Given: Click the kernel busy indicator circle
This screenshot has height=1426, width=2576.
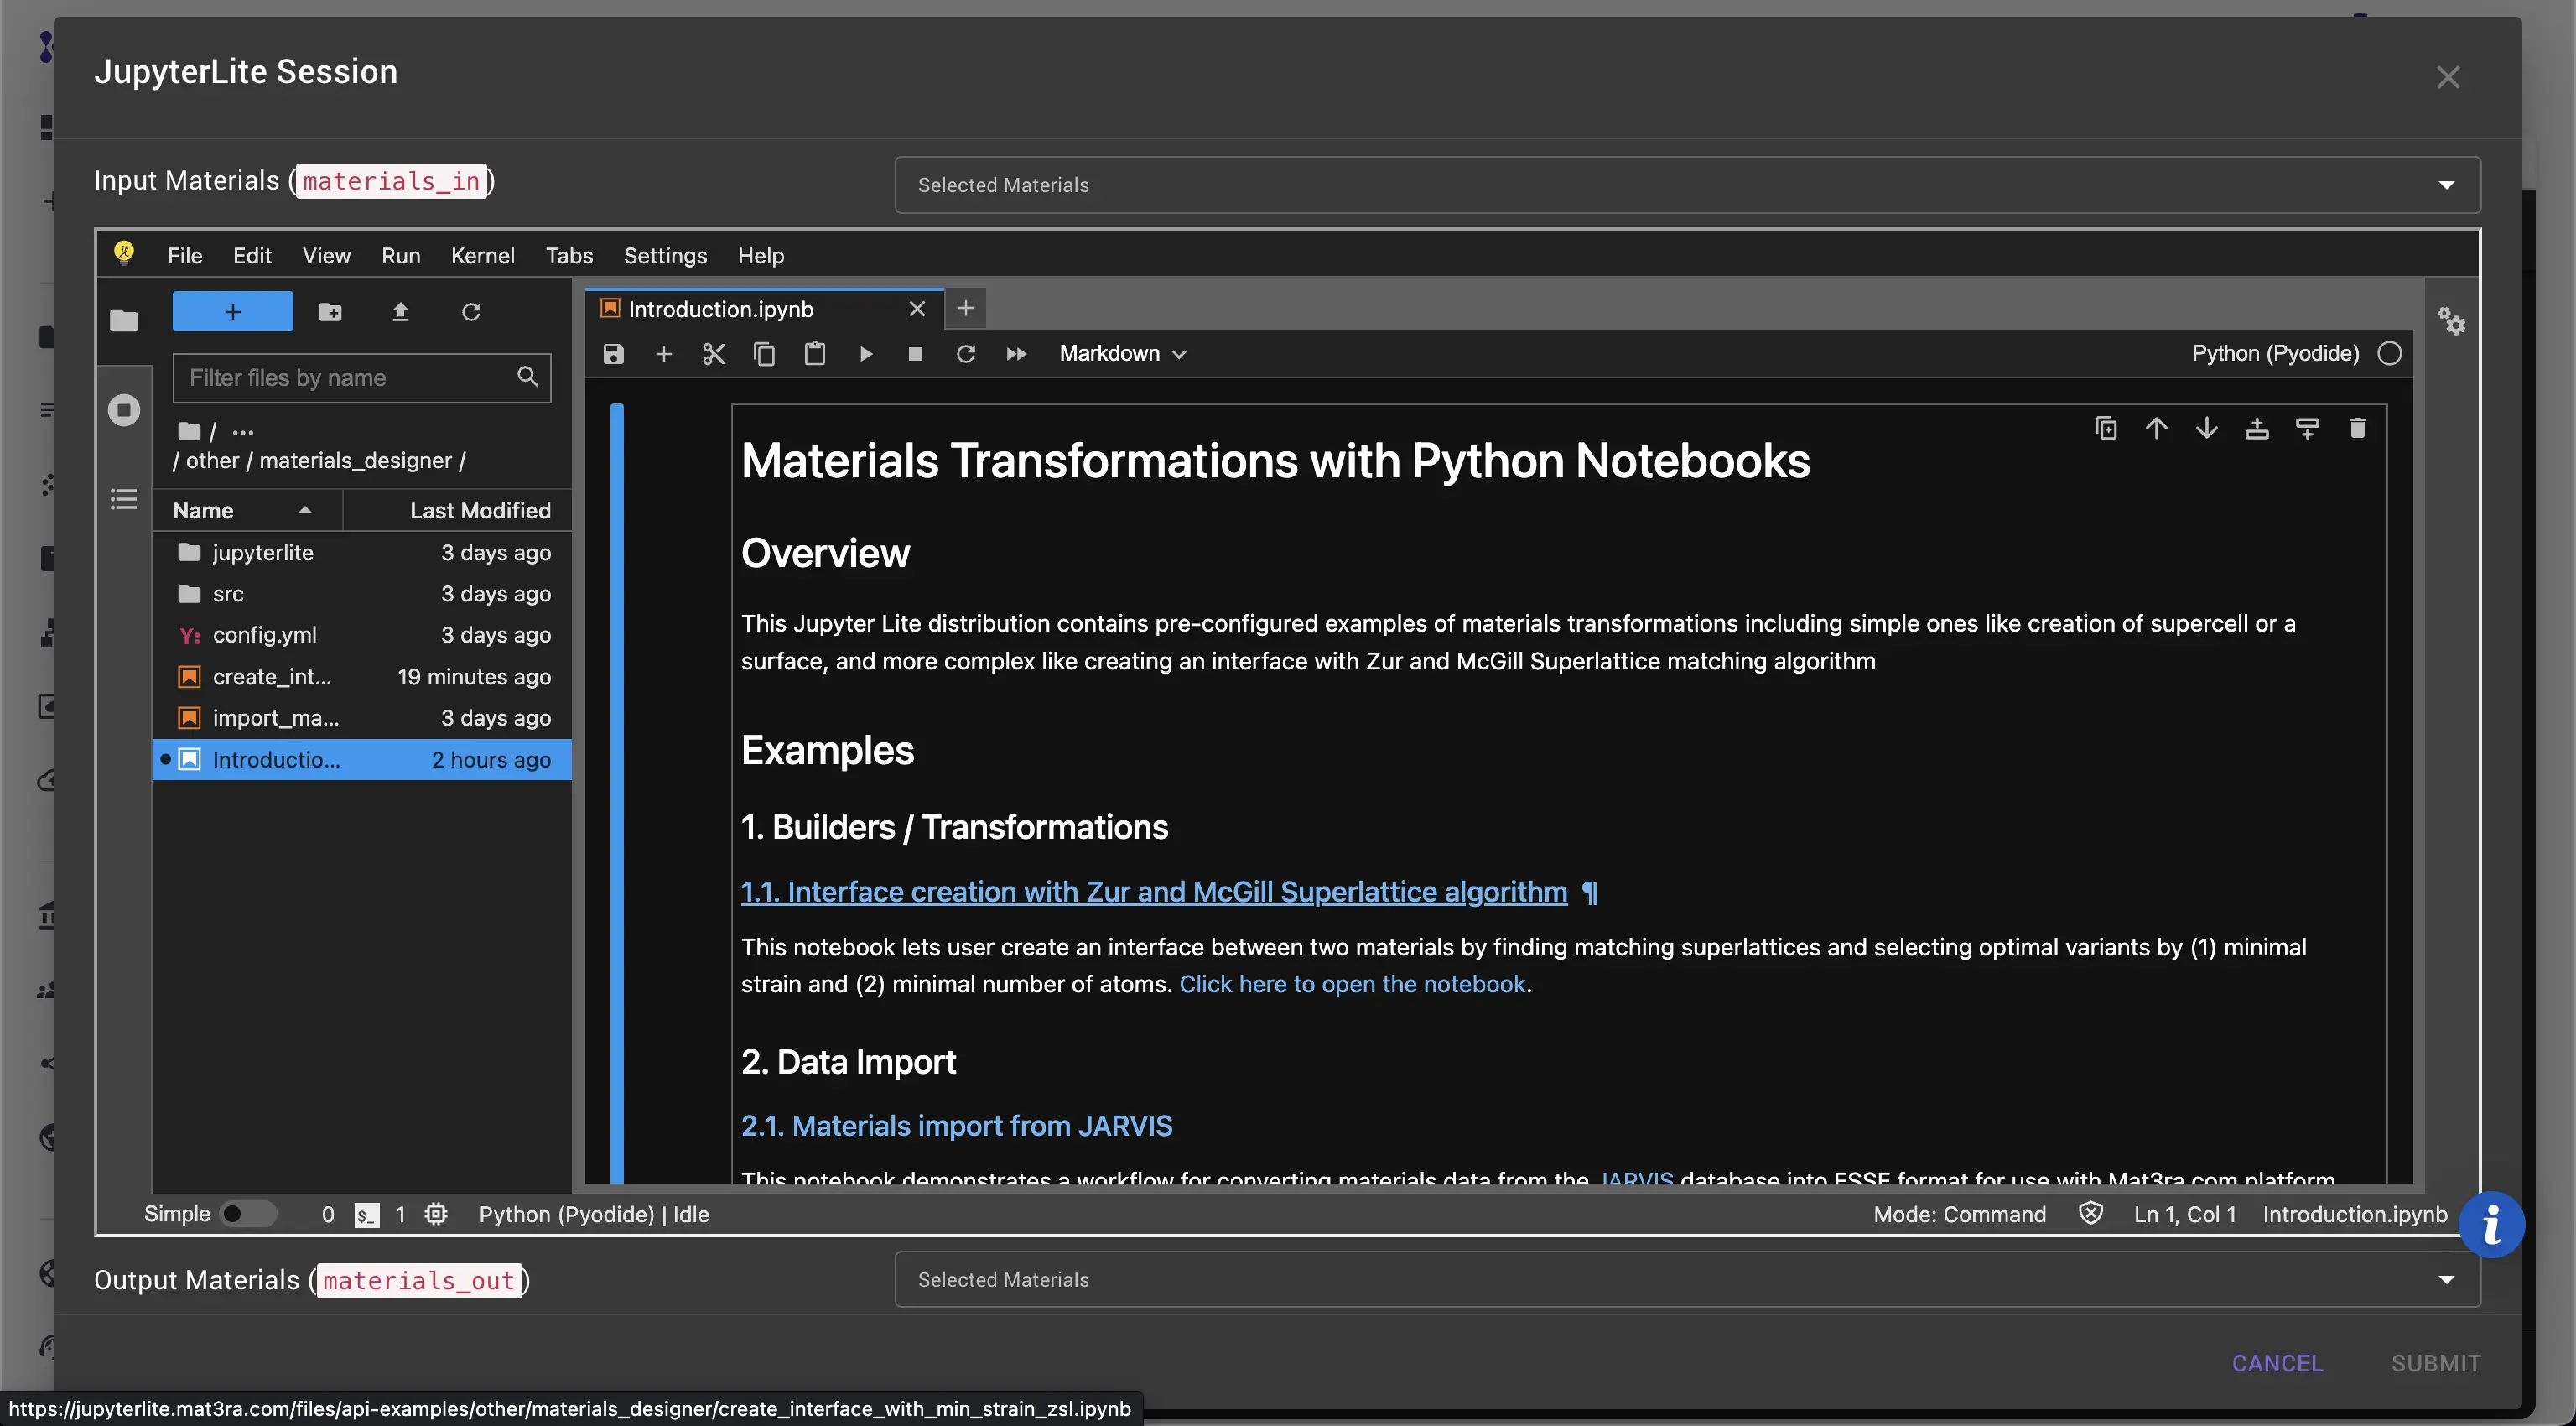Looking at the screenshot, I should click(2390, 353).
